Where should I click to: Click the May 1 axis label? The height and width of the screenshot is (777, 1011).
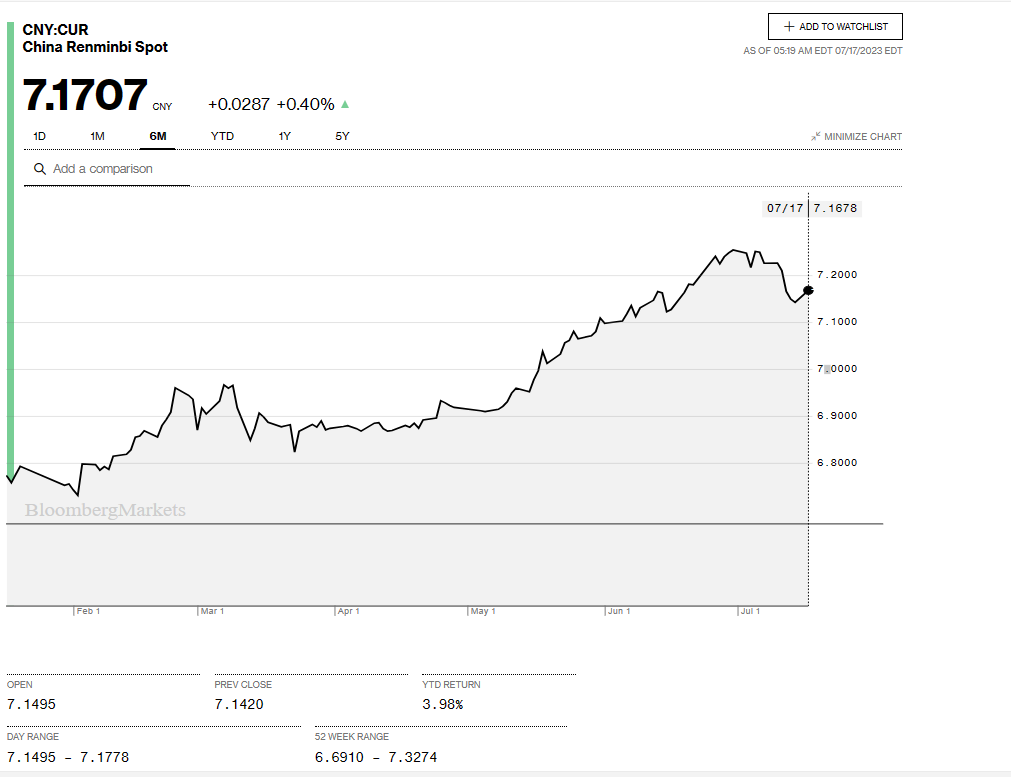pos(483,611)
